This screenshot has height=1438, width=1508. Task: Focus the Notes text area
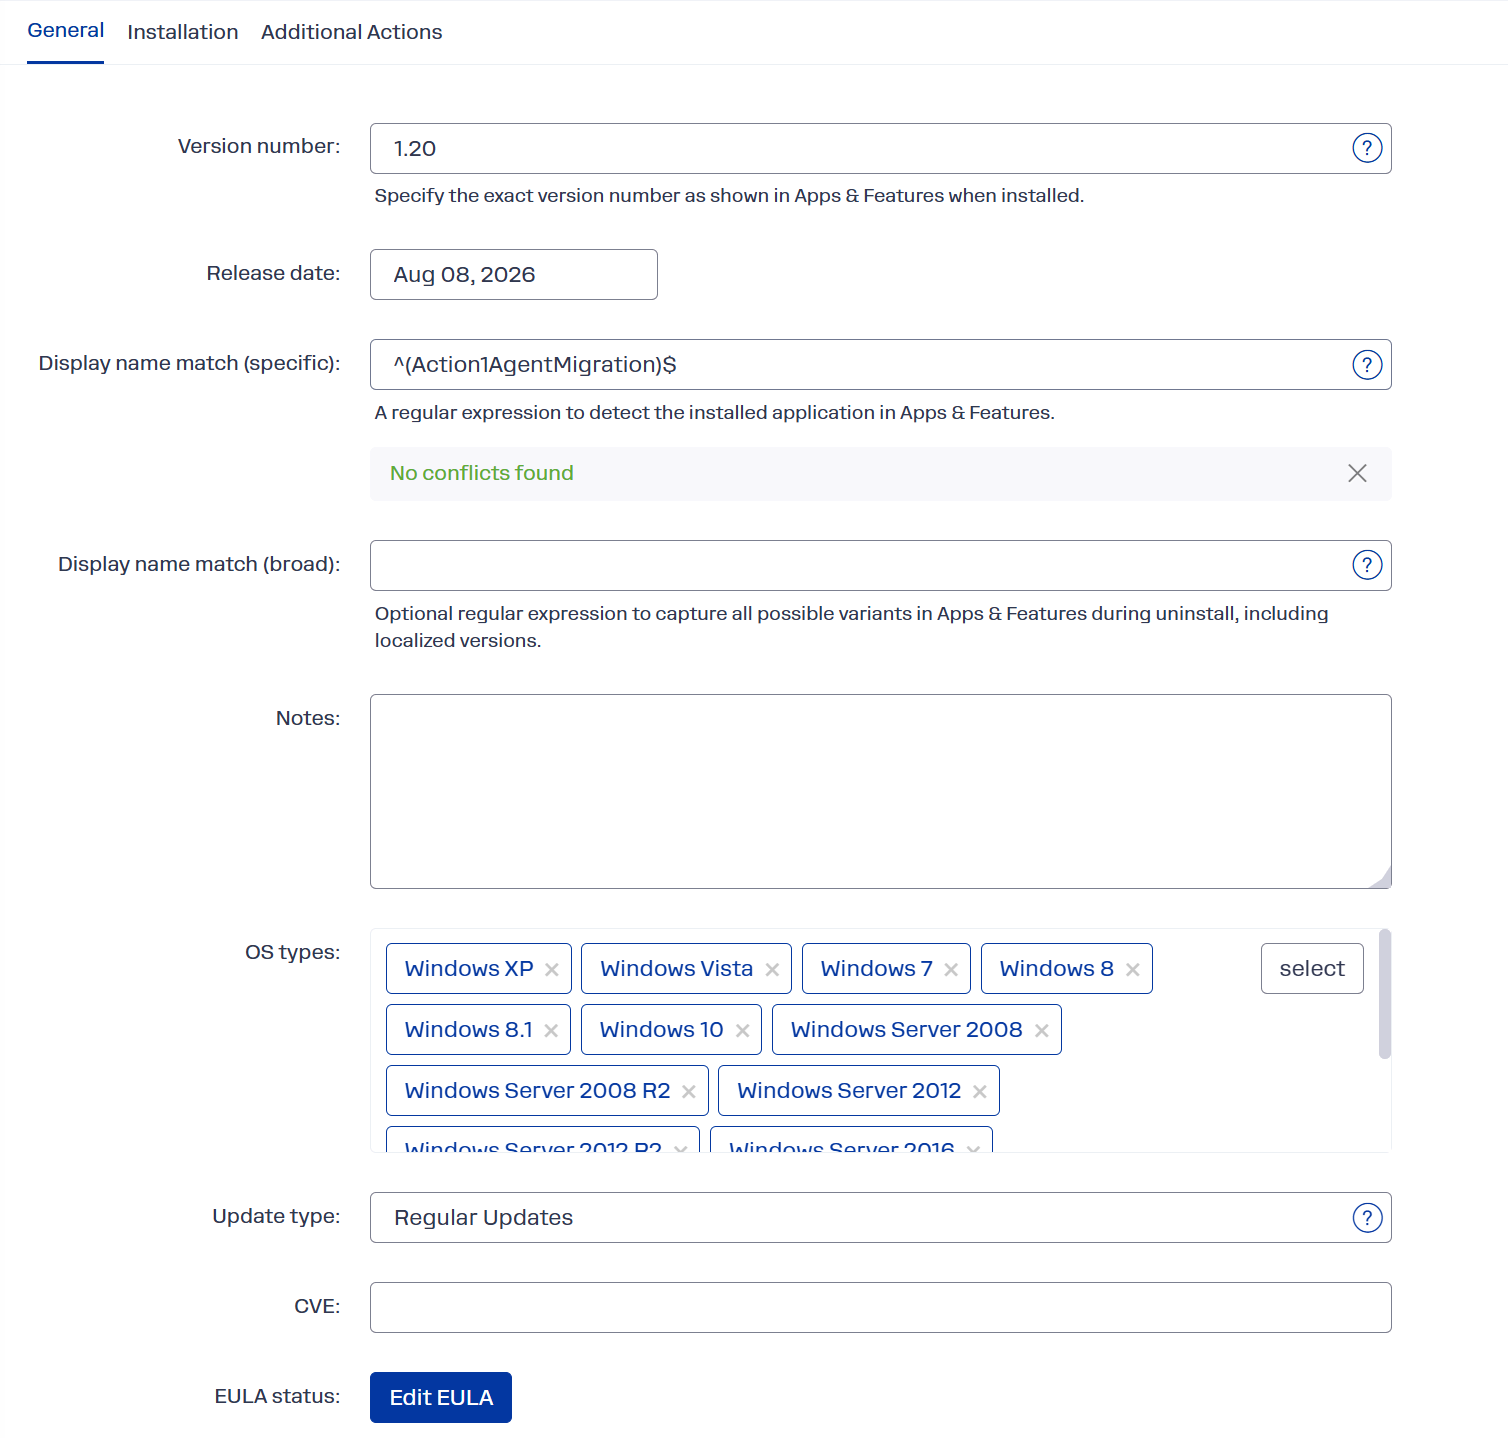click(x=881, y=791)
